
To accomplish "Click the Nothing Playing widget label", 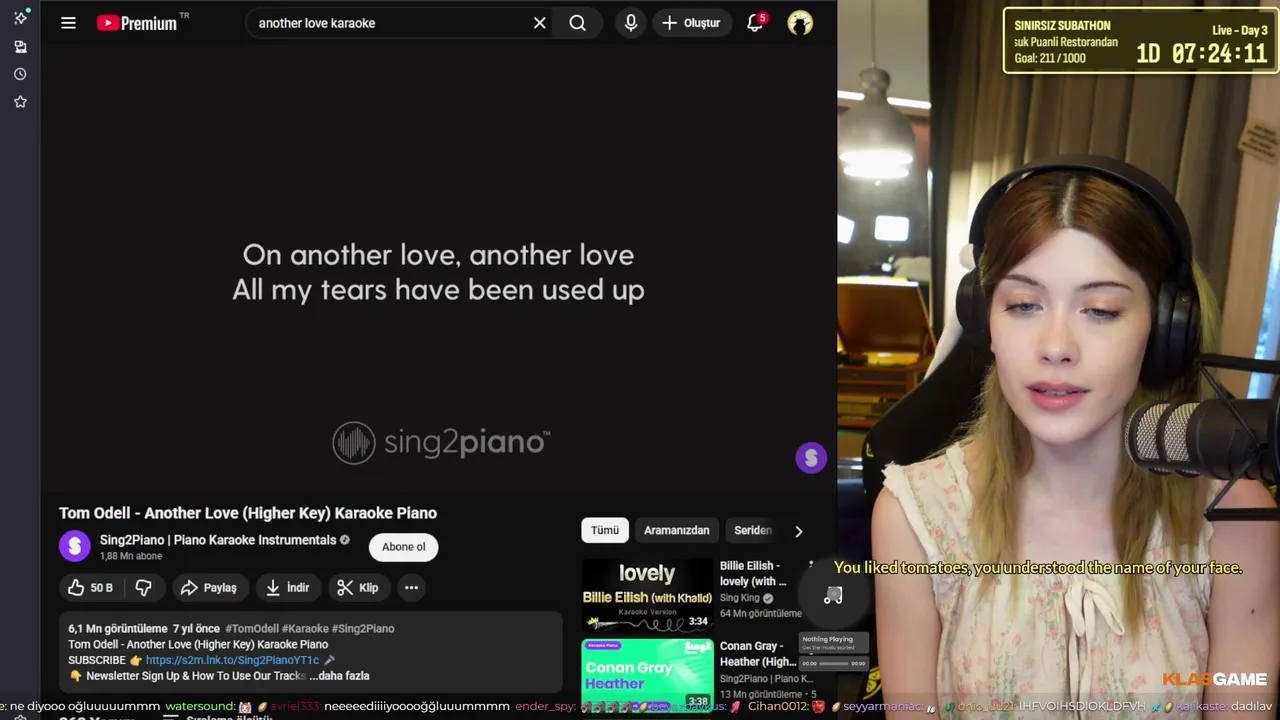I will coord(828,639).
